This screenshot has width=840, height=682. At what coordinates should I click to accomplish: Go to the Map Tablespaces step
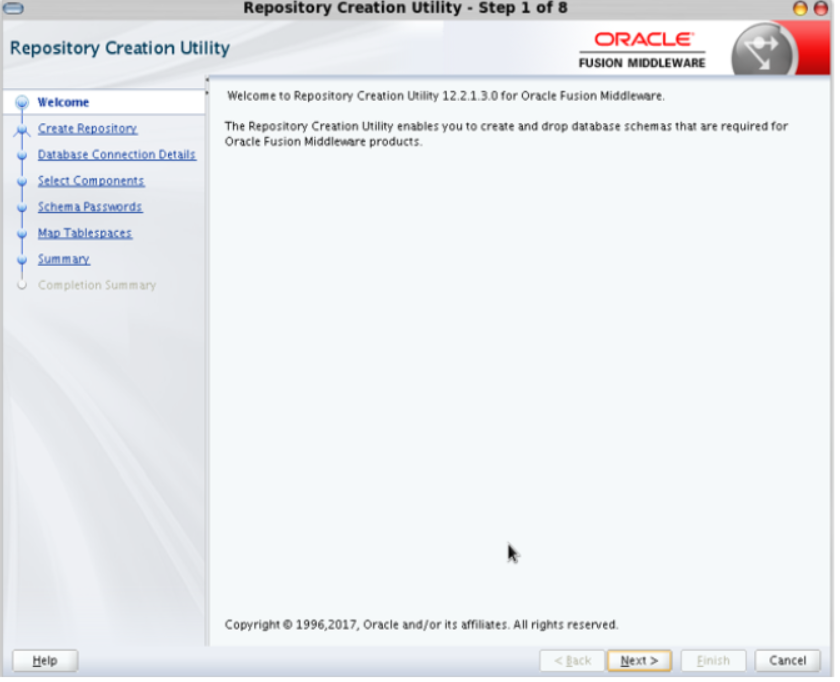(85, 233)
